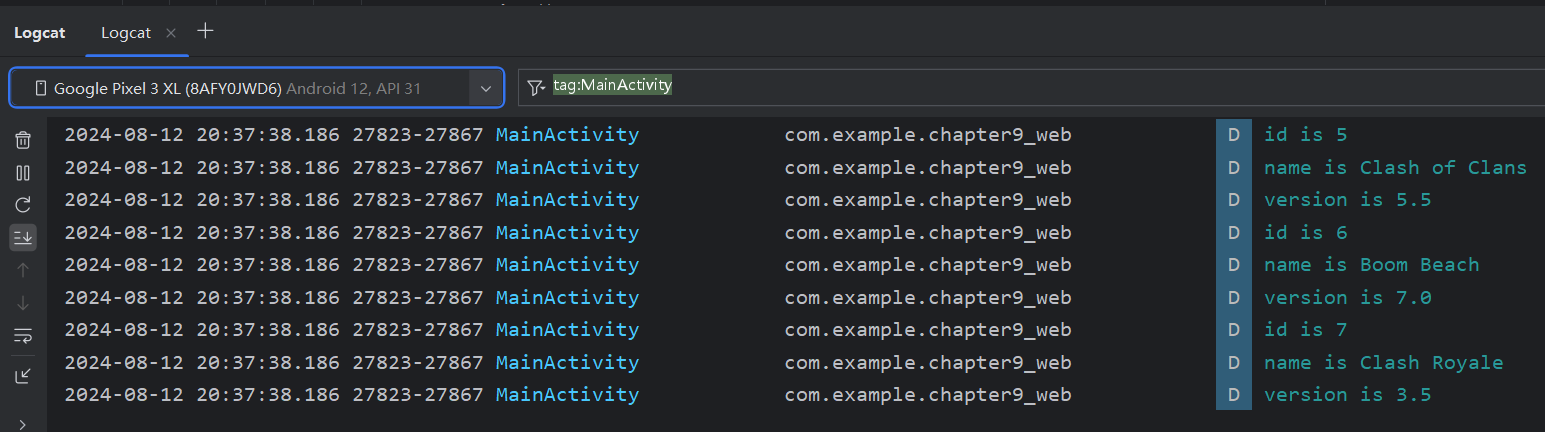This screenshot has height=432, width=1545.
Task: Toggle soft-wrap for log lines
Action: coord(23,336)
